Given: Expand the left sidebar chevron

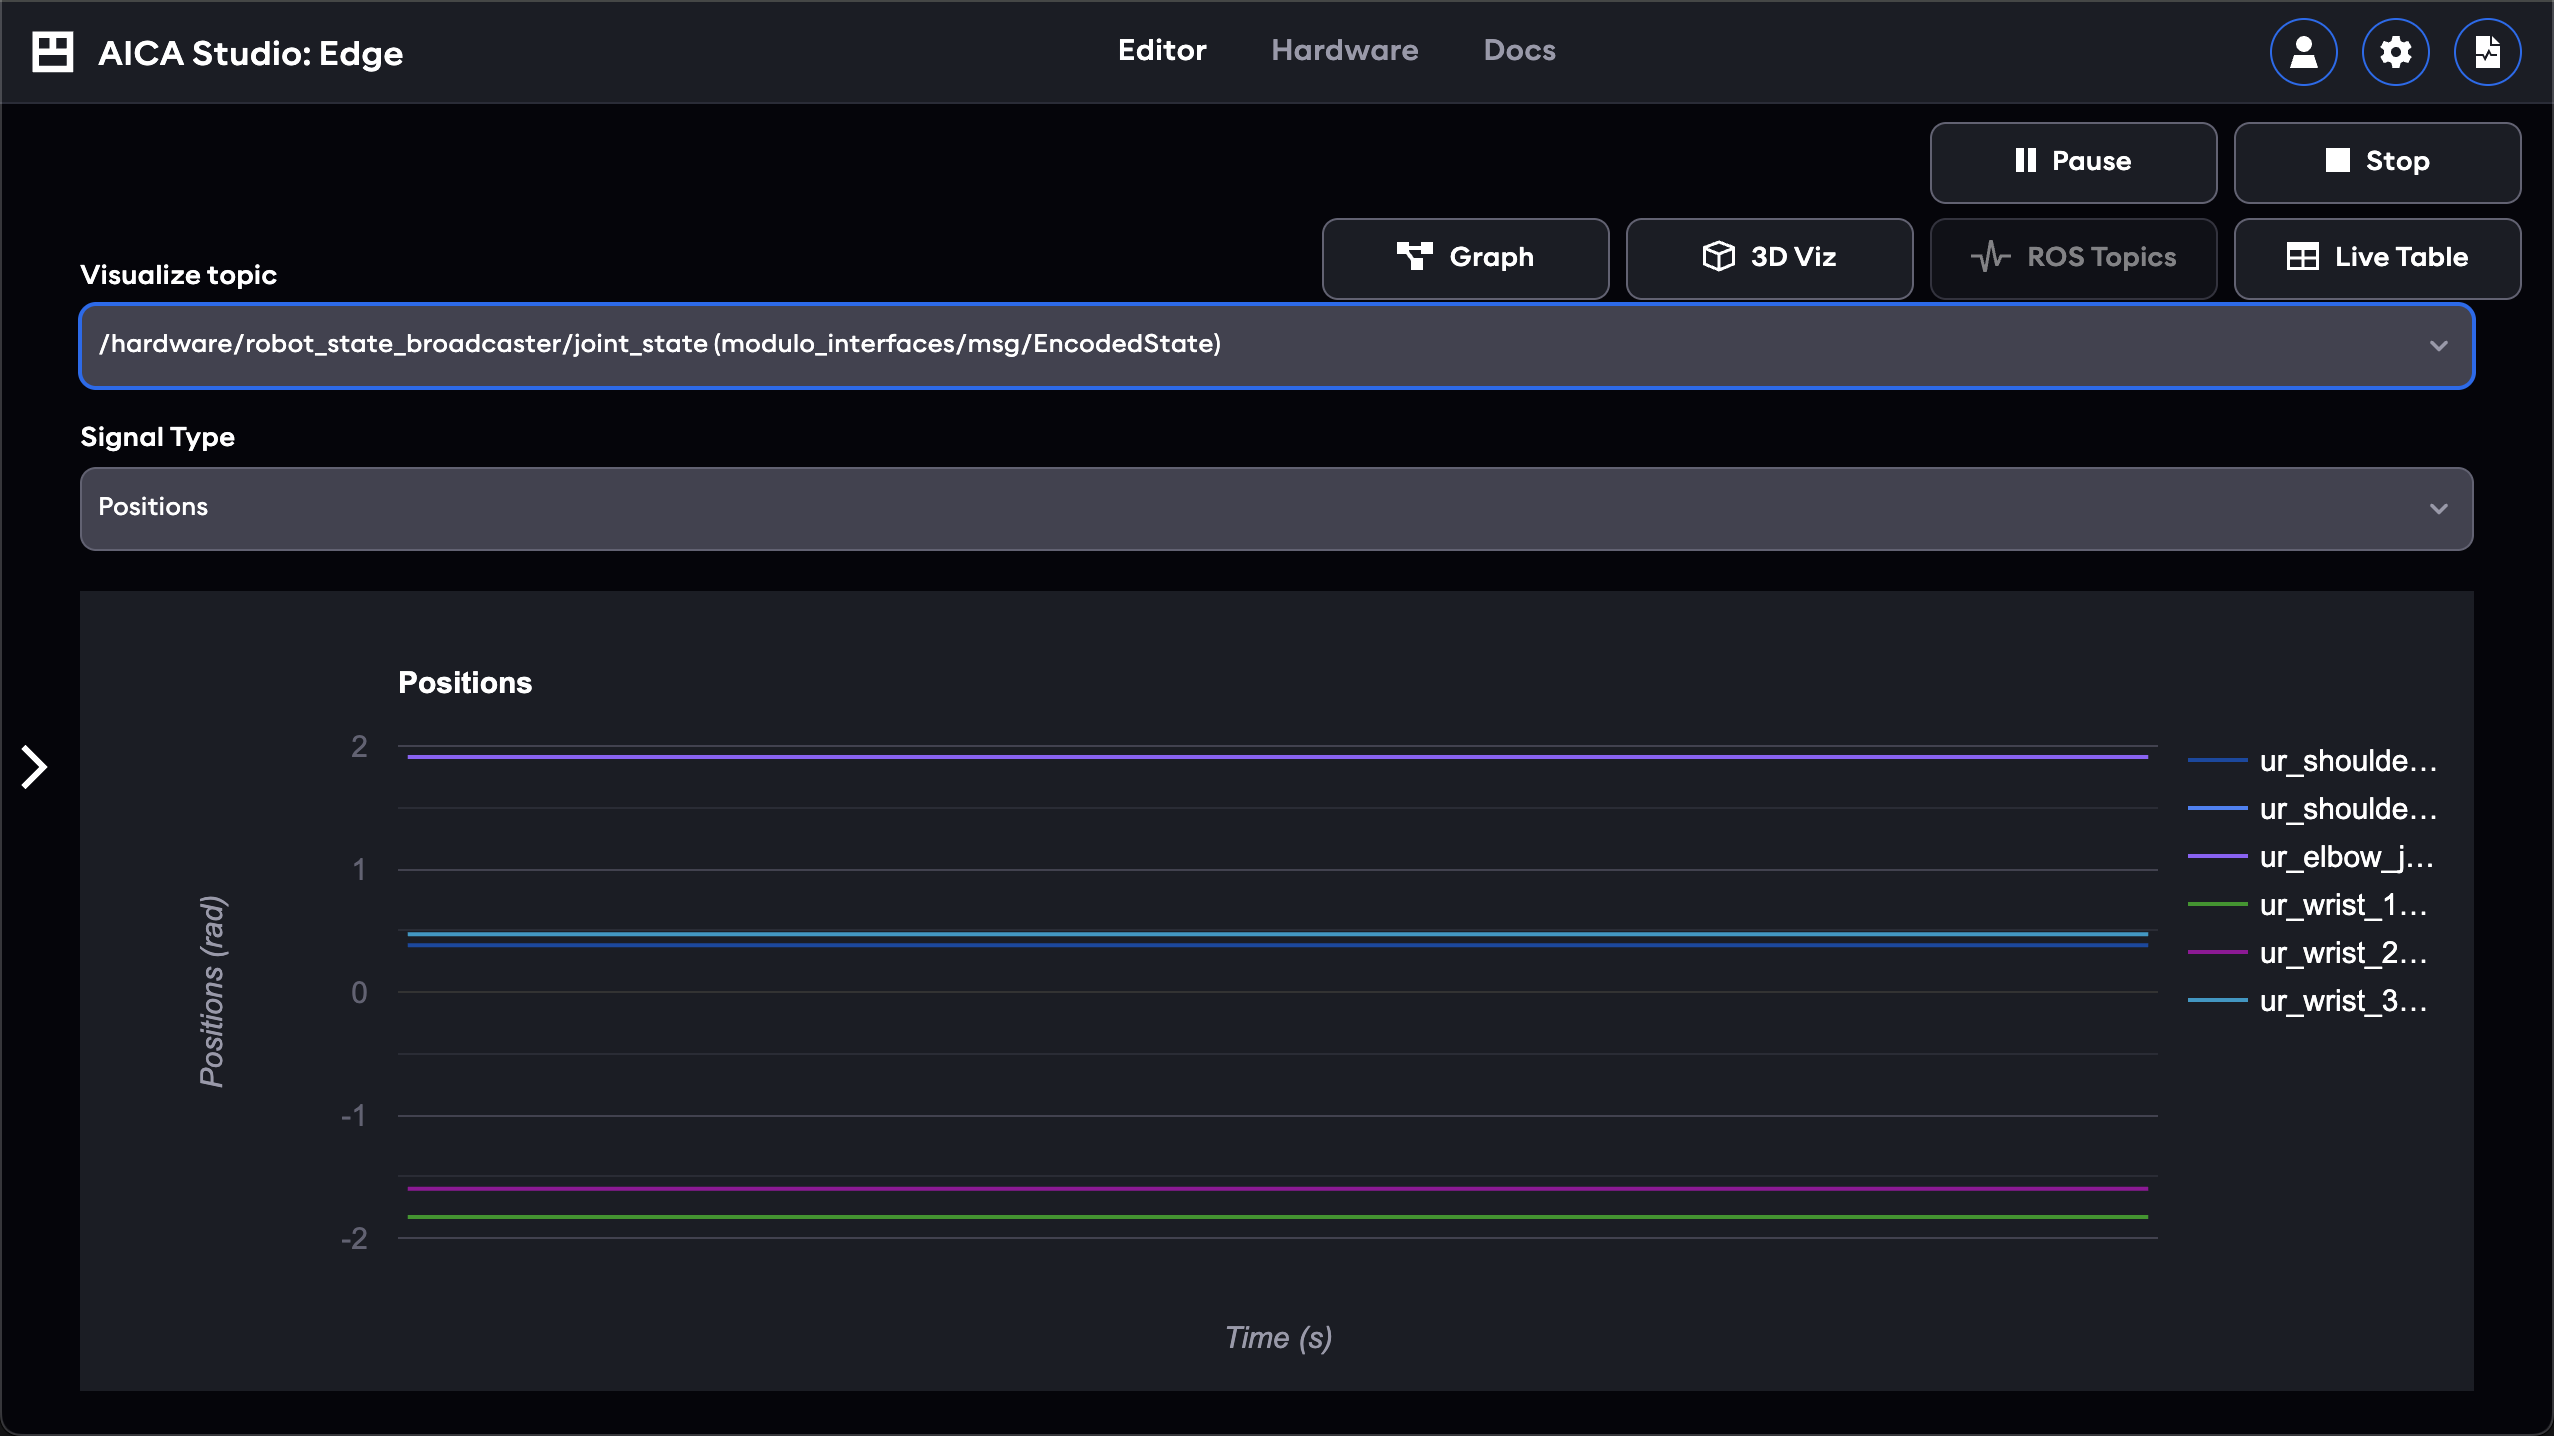Looking at the screenshot, I should [35, 767].
